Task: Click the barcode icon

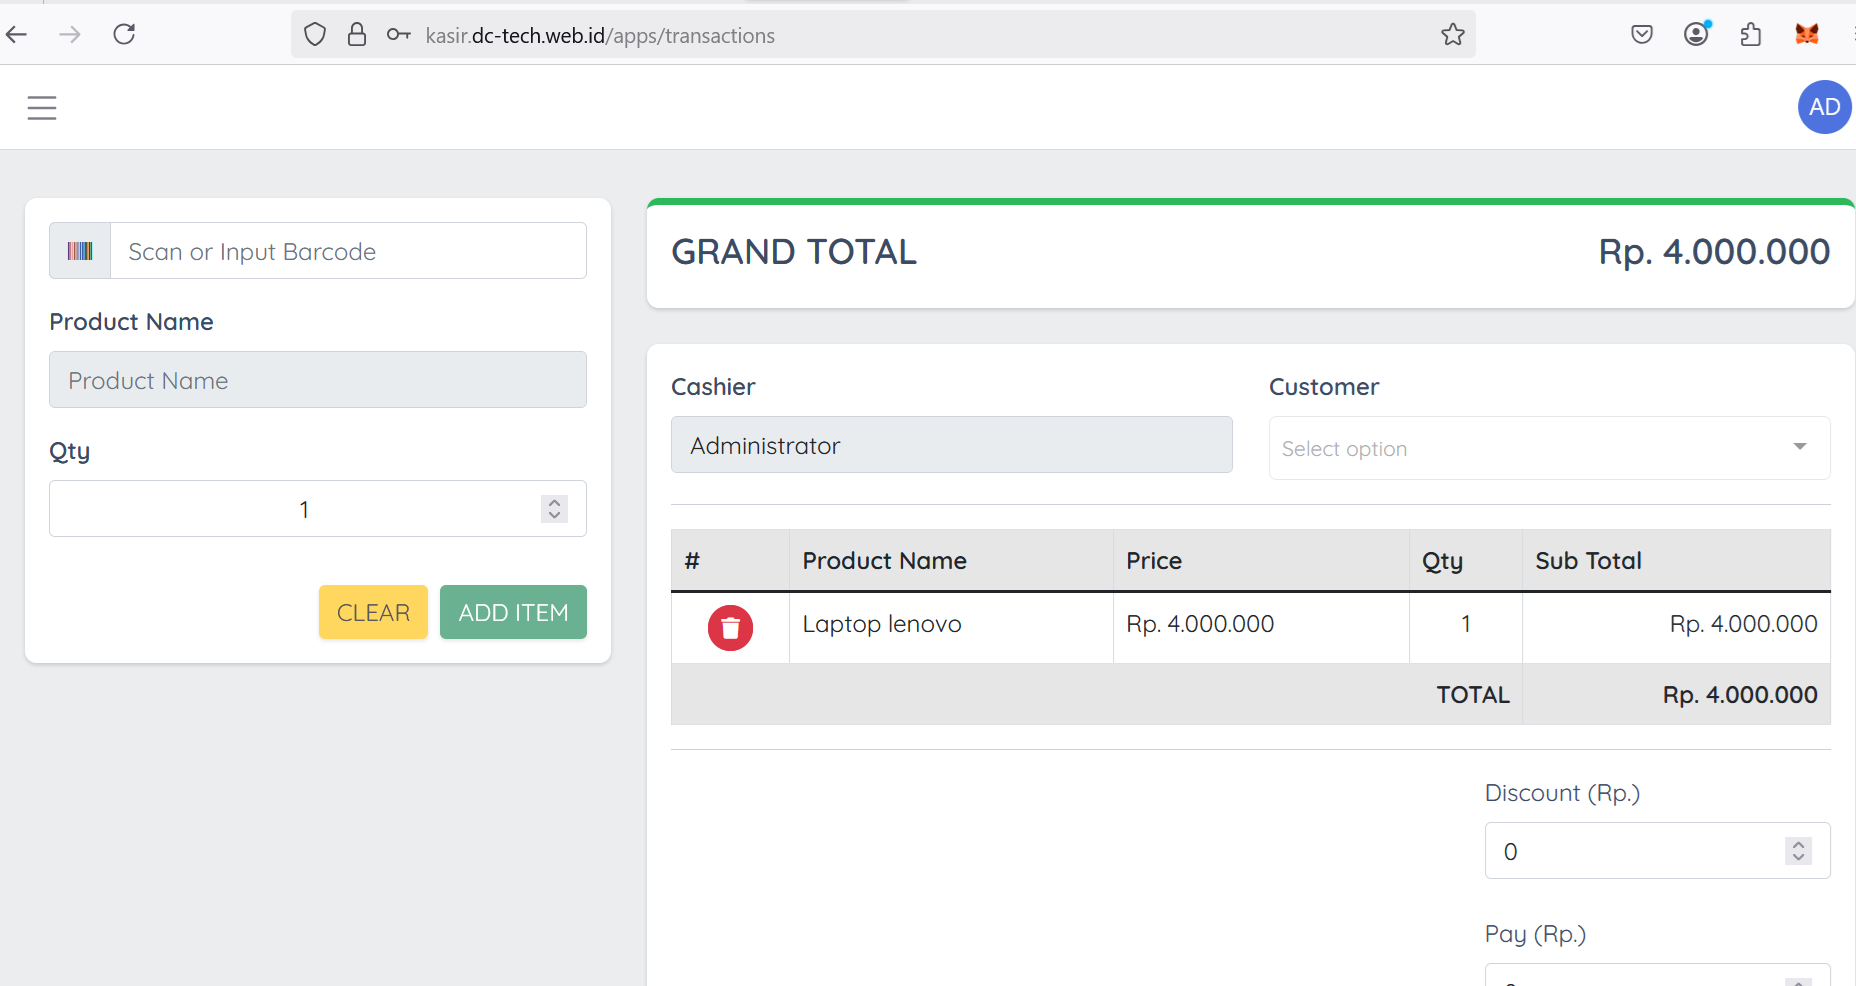Action: click(x=80, y=251)
